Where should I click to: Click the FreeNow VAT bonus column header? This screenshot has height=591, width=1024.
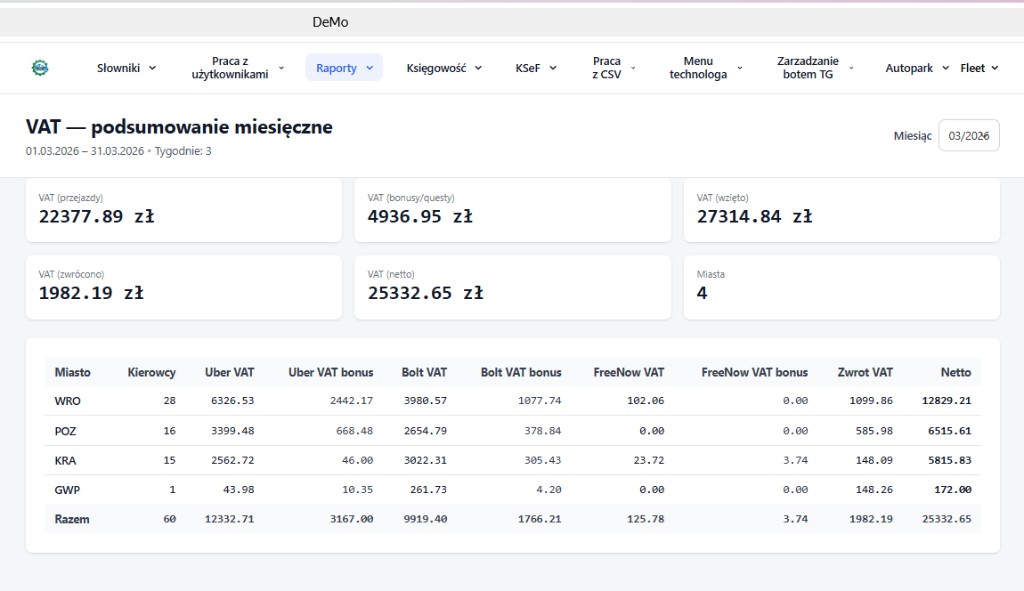tap(754, 372)
